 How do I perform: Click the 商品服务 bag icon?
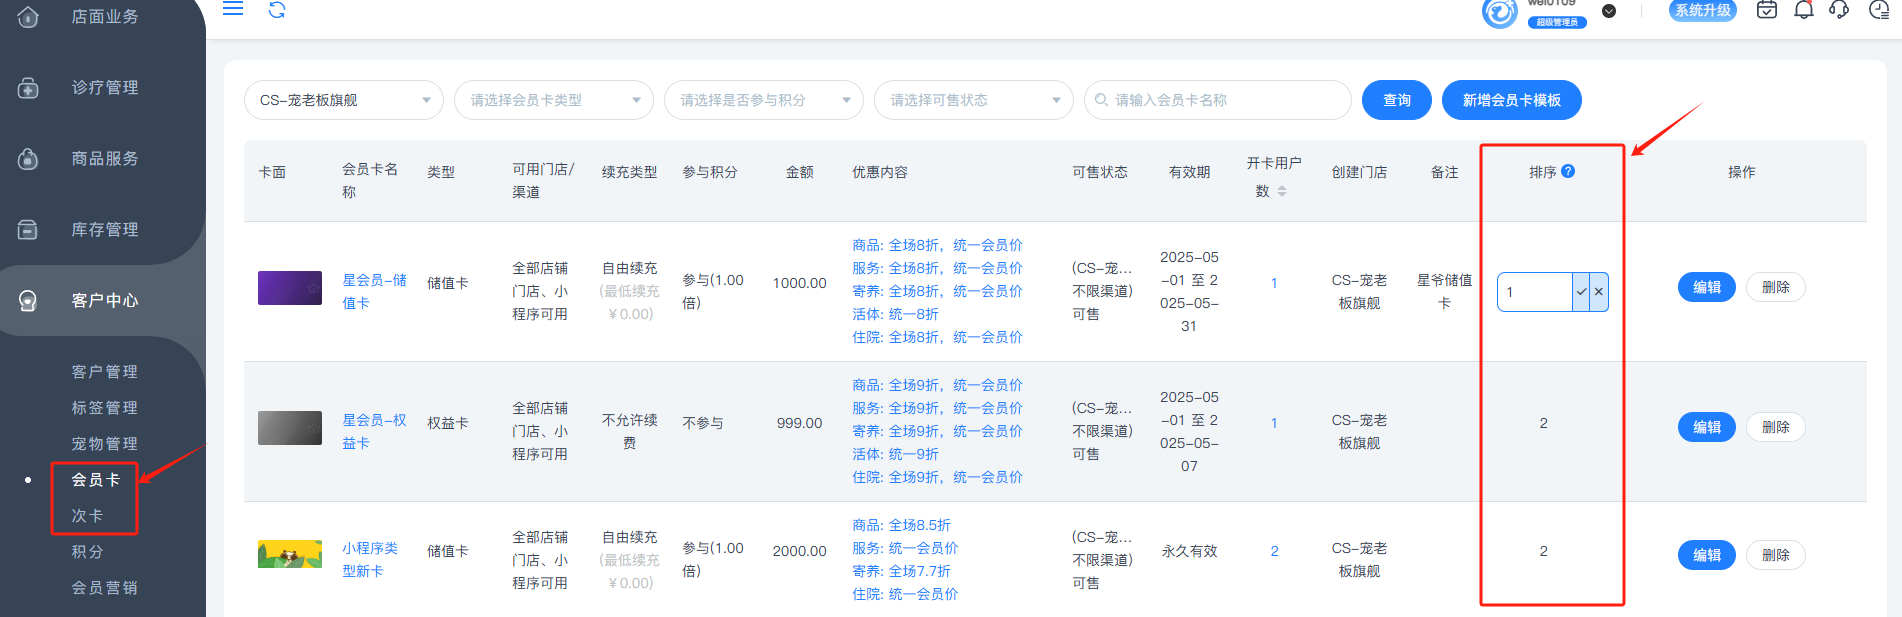(x=28, y=159)
